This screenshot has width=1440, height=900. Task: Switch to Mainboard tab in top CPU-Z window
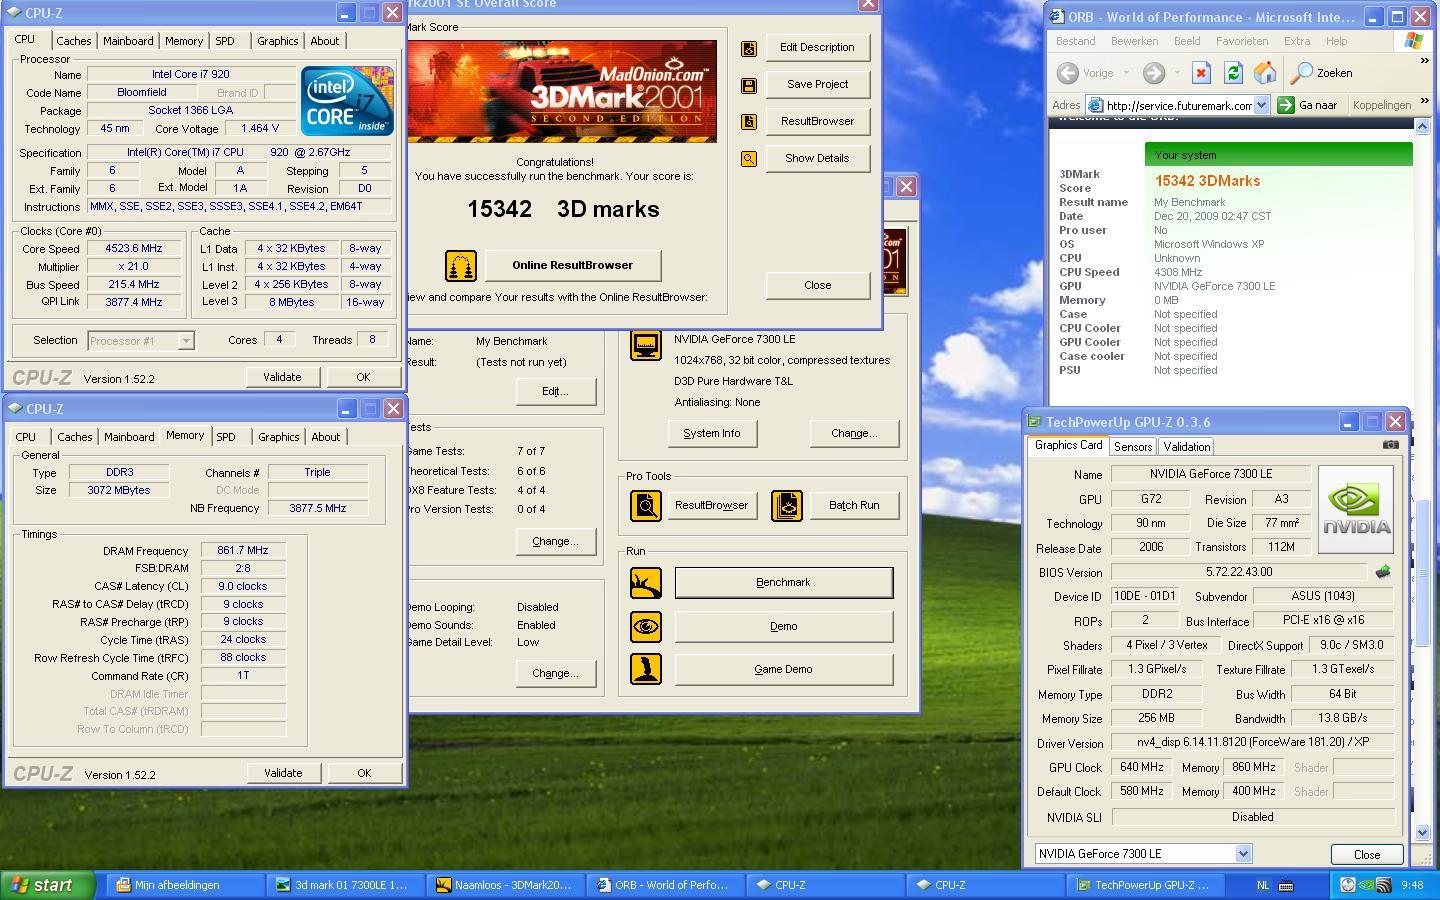[x=128, y=41]
